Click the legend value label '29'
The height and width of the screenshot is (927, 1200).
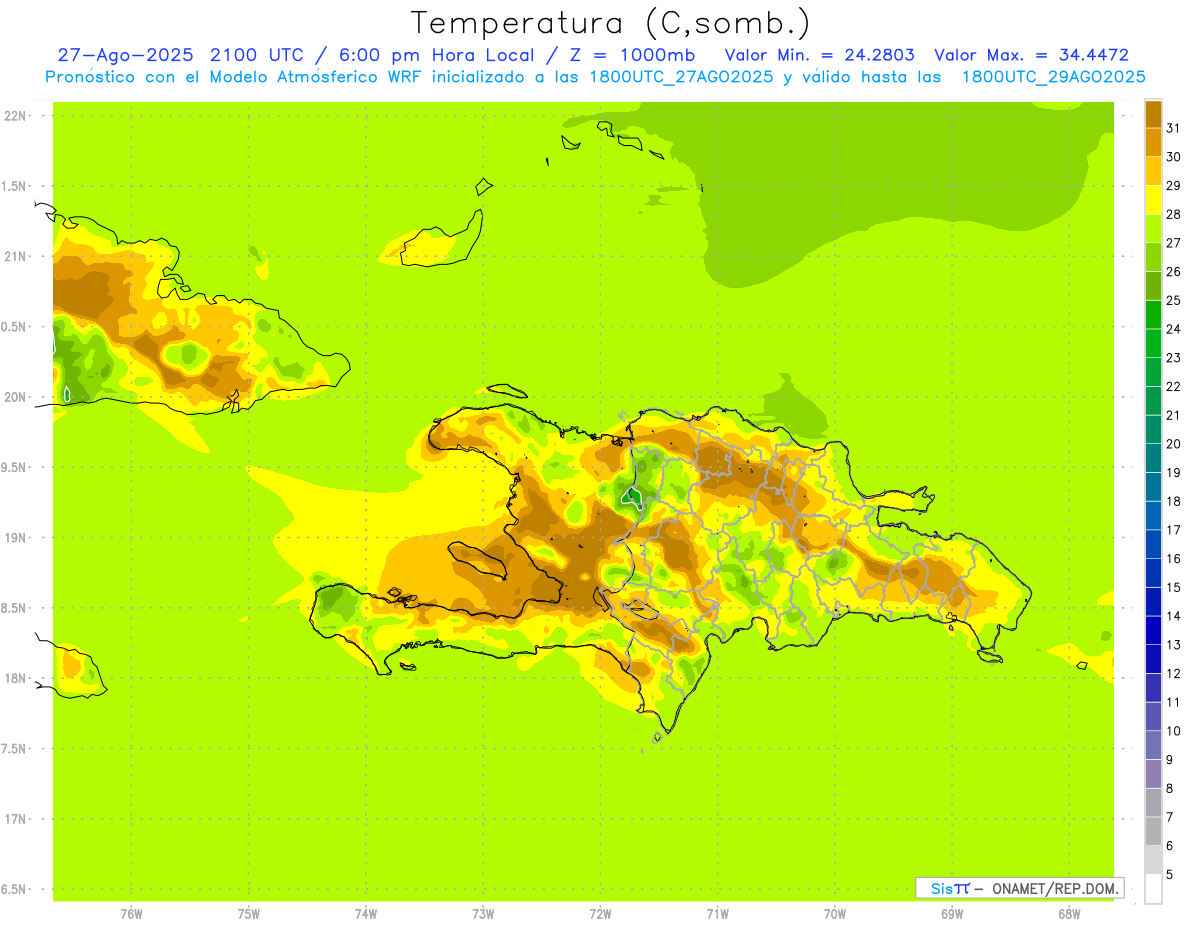pyautogui.click(x=1173, y=185)
